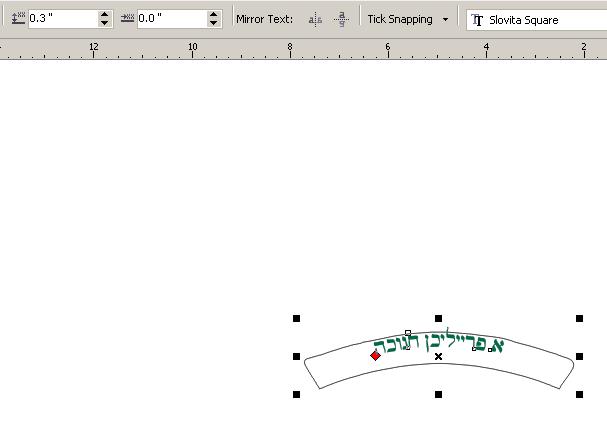Click the distance from path icon

(x=18, y=18)
